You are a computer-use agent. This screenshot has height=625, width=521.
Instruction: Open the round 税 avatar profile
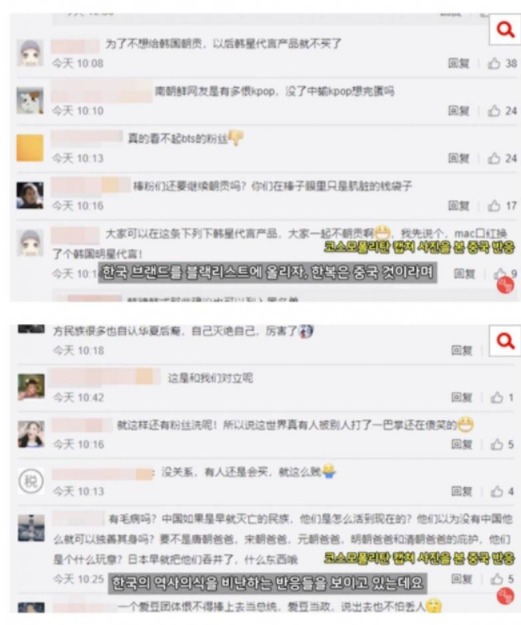[x=31, y=481]
